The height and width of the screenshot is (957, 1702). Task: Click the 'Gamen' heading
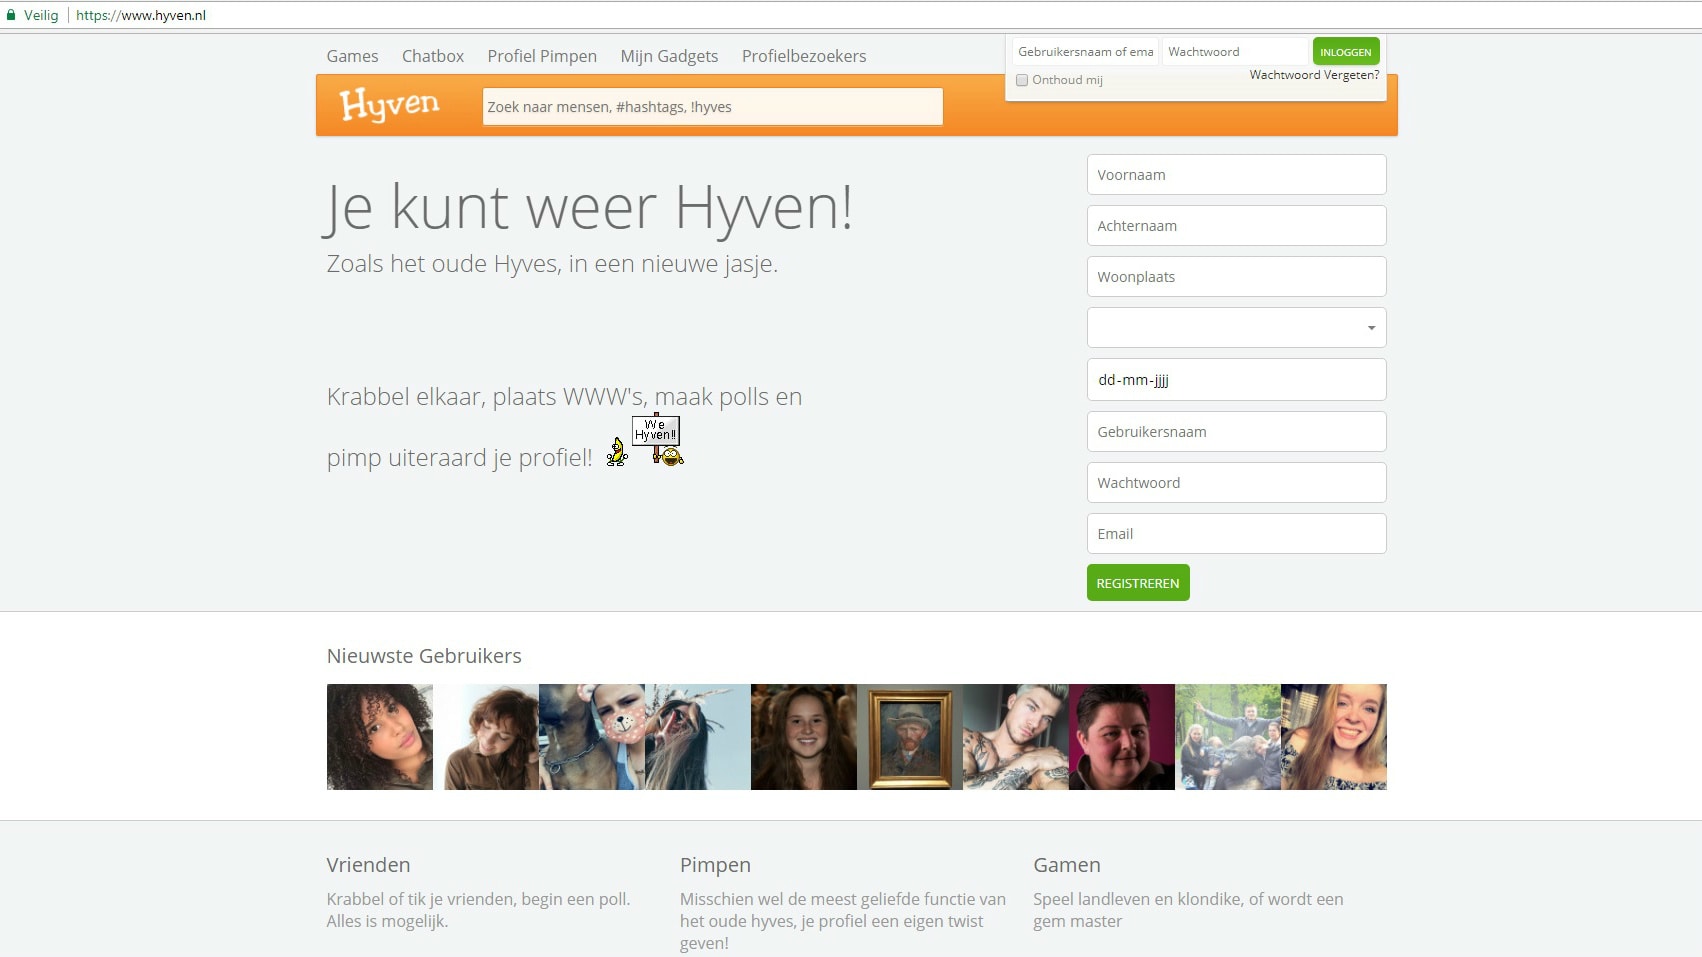pos(1067,865)
